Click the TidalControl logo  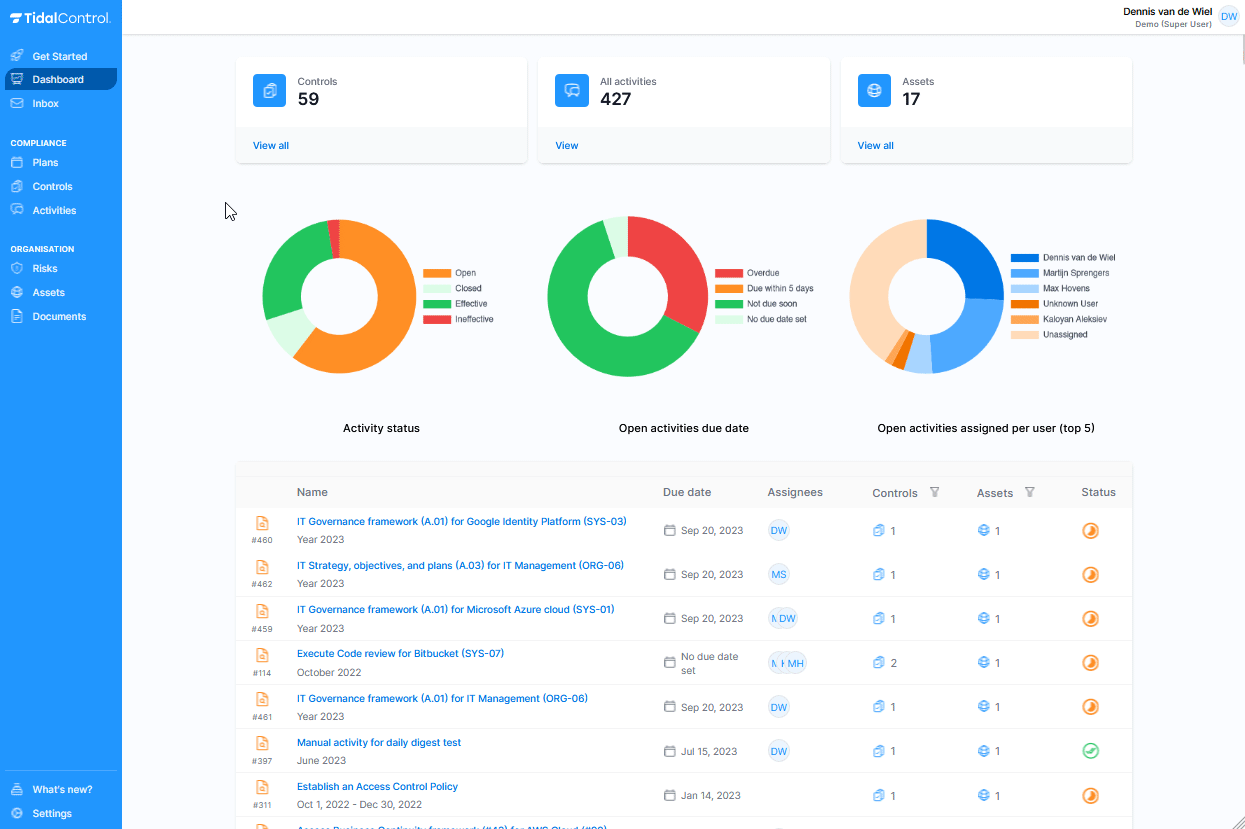[x=61, y=16]
